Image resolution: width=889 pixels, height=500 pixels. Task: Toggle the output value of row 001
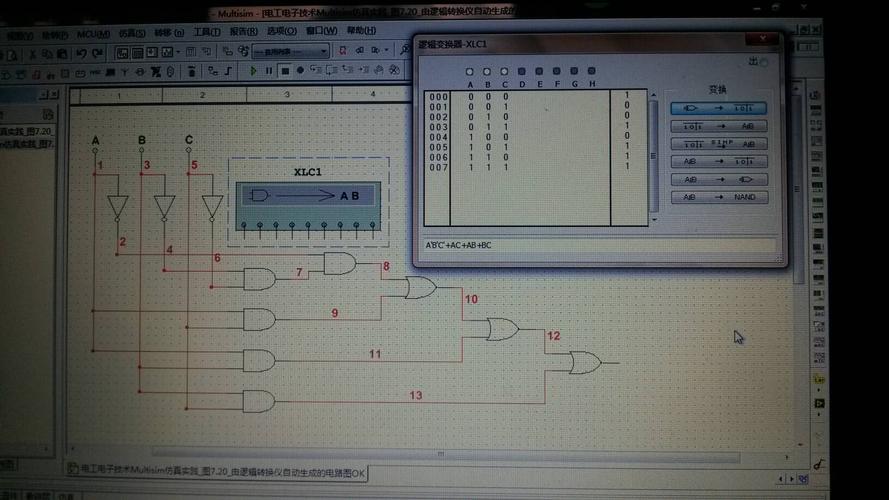tap(627, 105)
